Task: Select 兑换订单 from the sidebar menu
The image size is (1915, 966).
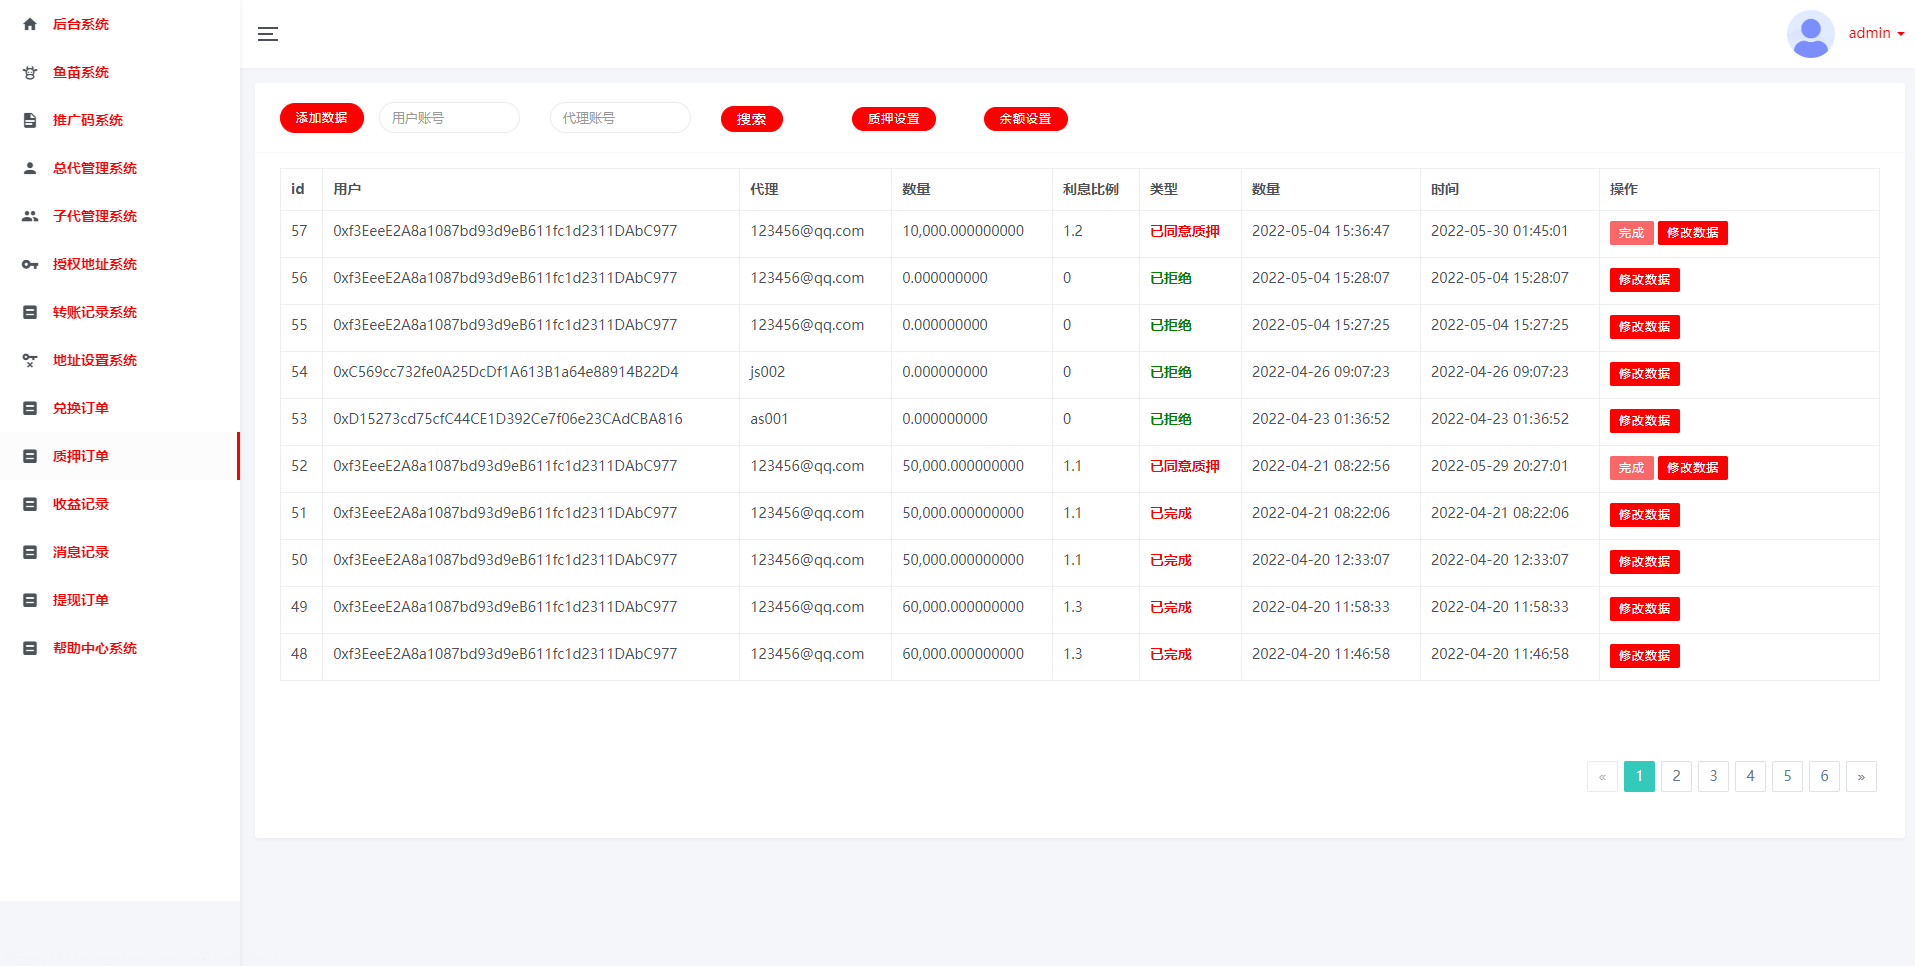Action: 81,408
